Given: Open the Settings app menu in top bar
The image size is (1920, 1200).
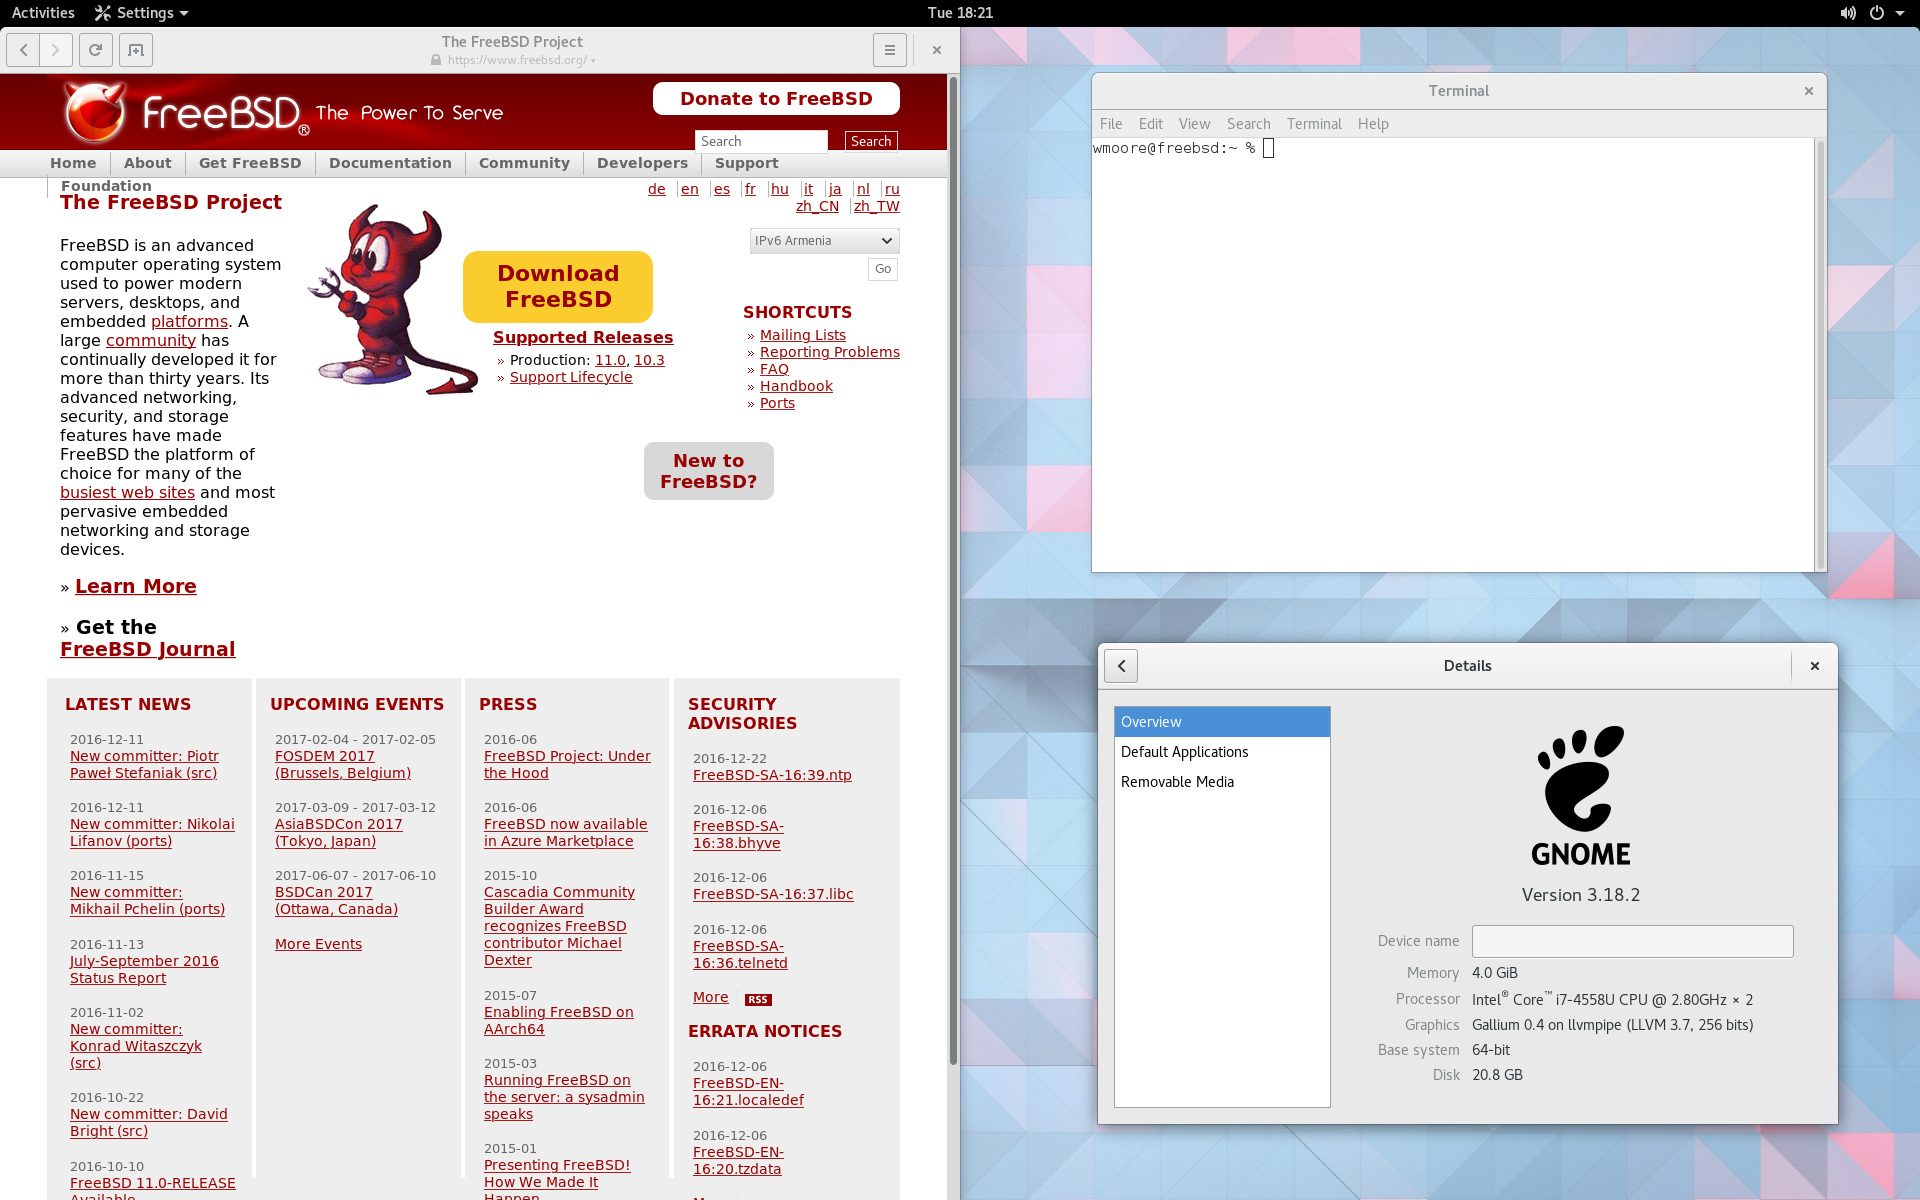Looking at the screenshot, I should tap(142, 13).
